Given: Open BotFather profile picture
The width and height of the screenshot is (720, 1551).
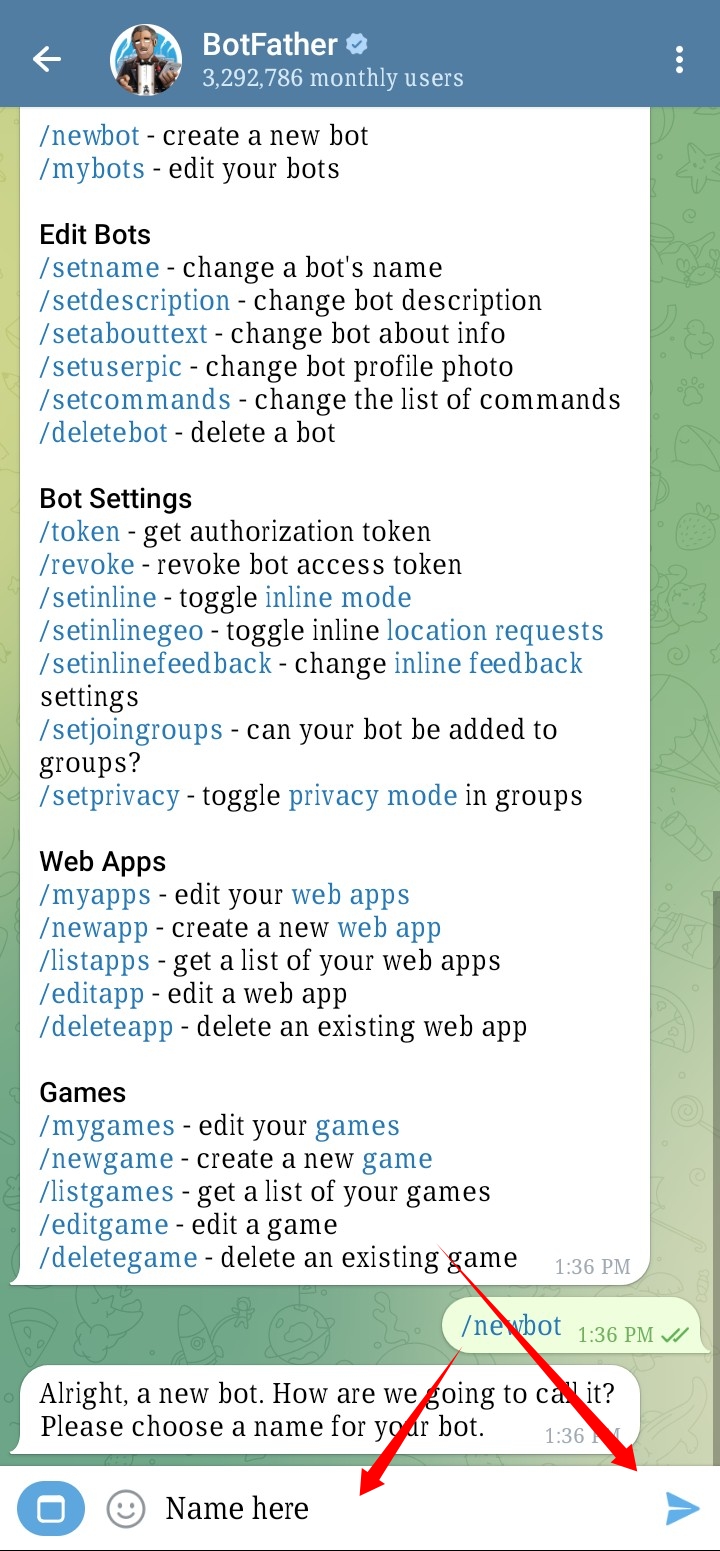Looking at the screenshot, I should click(x=146, y=60).
